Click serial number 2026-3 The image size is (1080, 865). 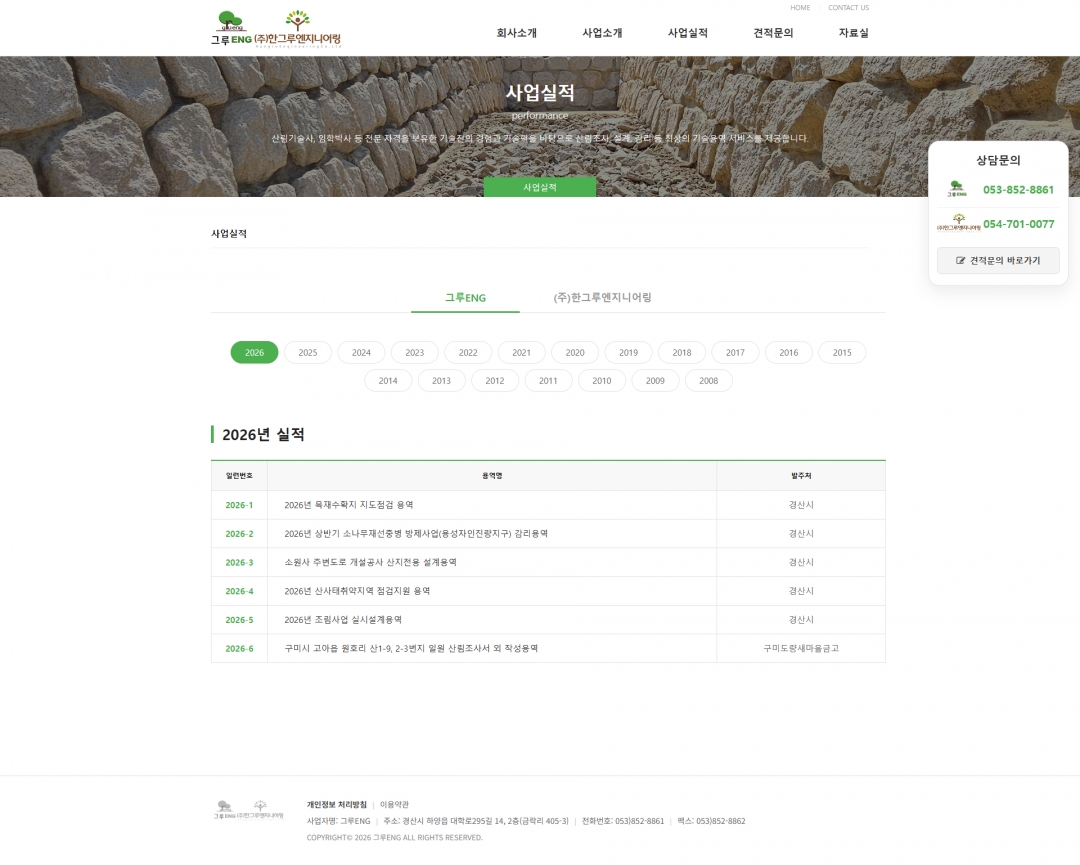[x=239, y=563]
